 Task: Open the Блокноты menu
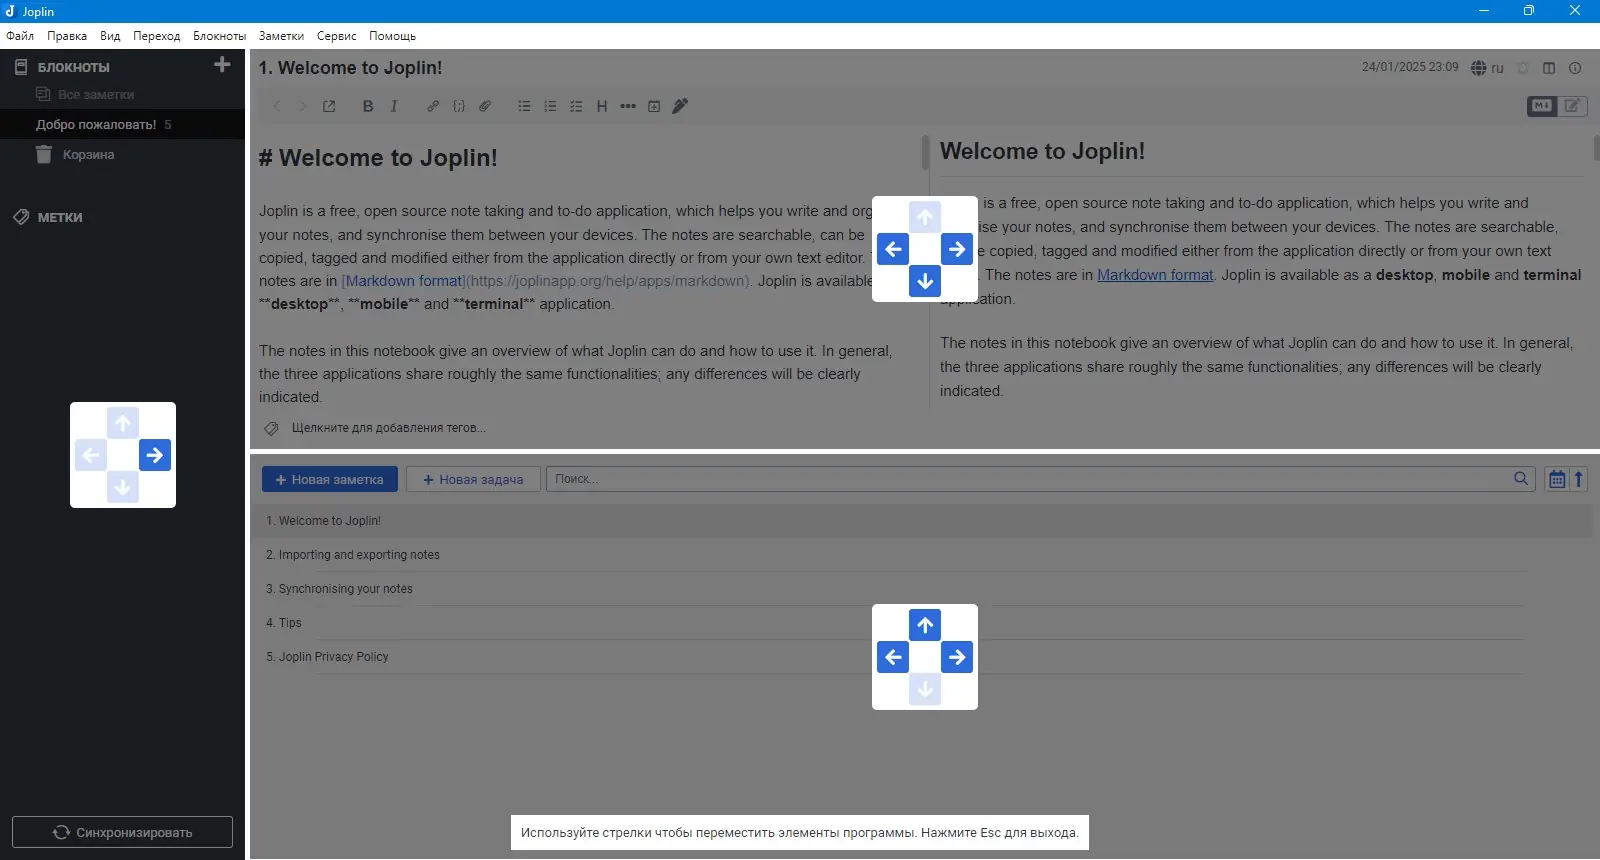point(219,36)
